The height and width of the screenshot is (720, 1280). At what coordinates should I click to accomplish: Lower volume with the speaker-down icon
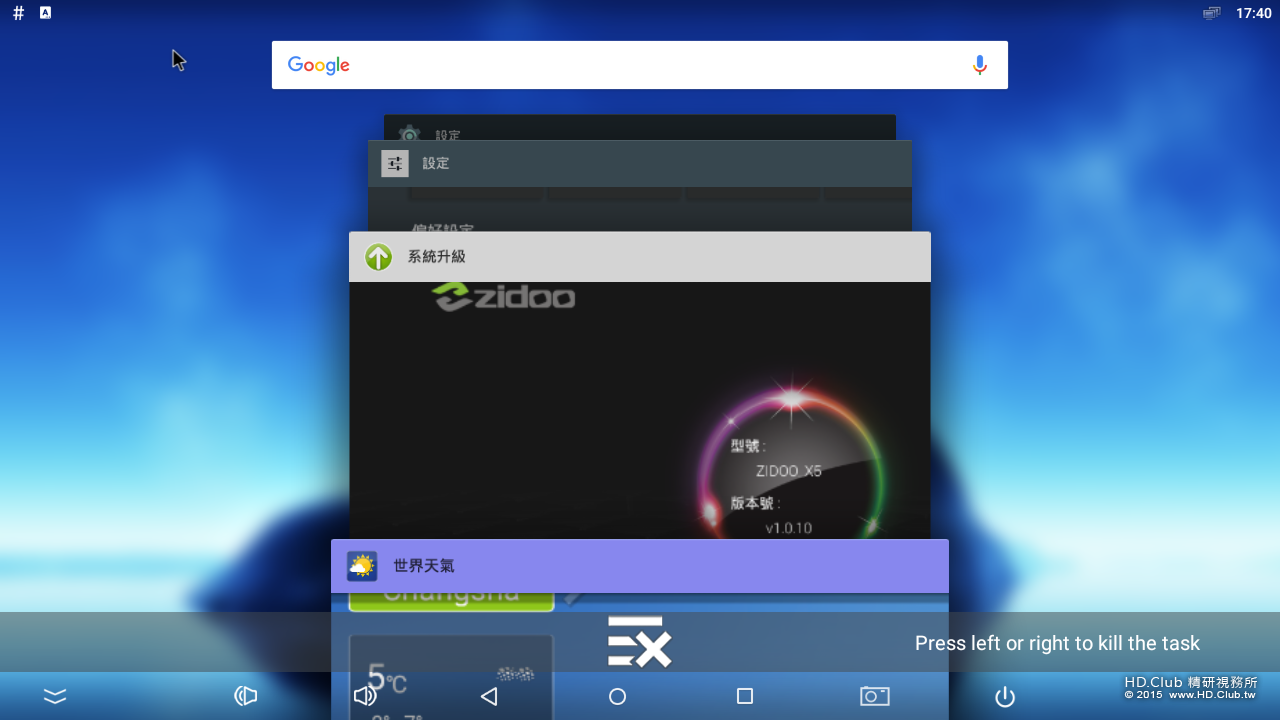[245, 696]
